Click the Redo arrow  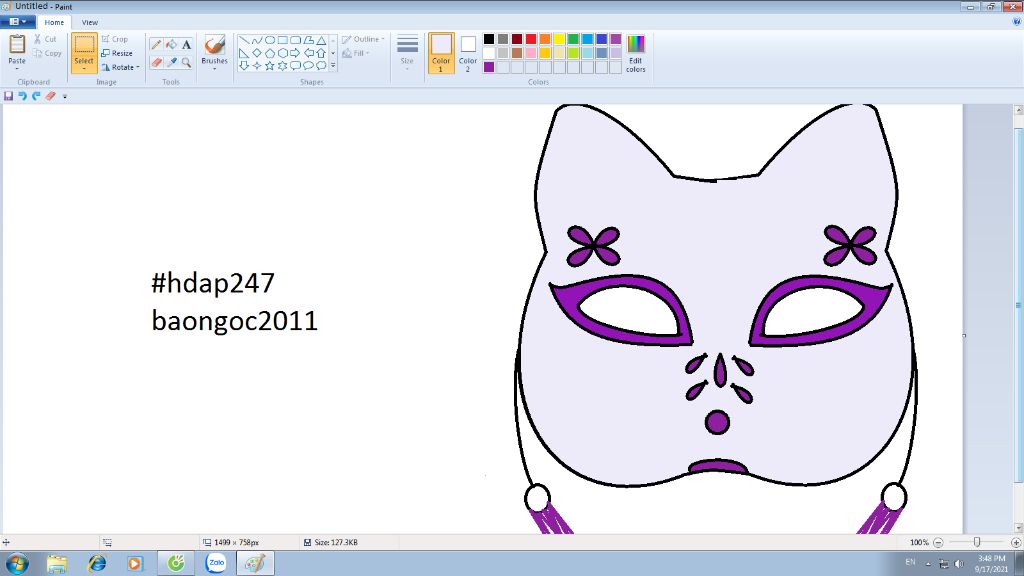pyautogui.click(x=36, y=96)
